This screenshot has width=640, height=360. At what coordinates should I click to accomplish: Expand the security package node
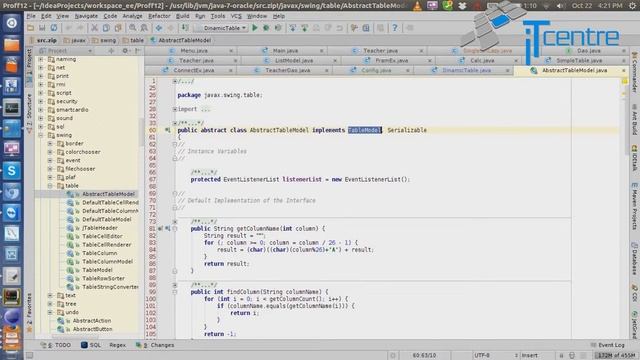[41, 101]
